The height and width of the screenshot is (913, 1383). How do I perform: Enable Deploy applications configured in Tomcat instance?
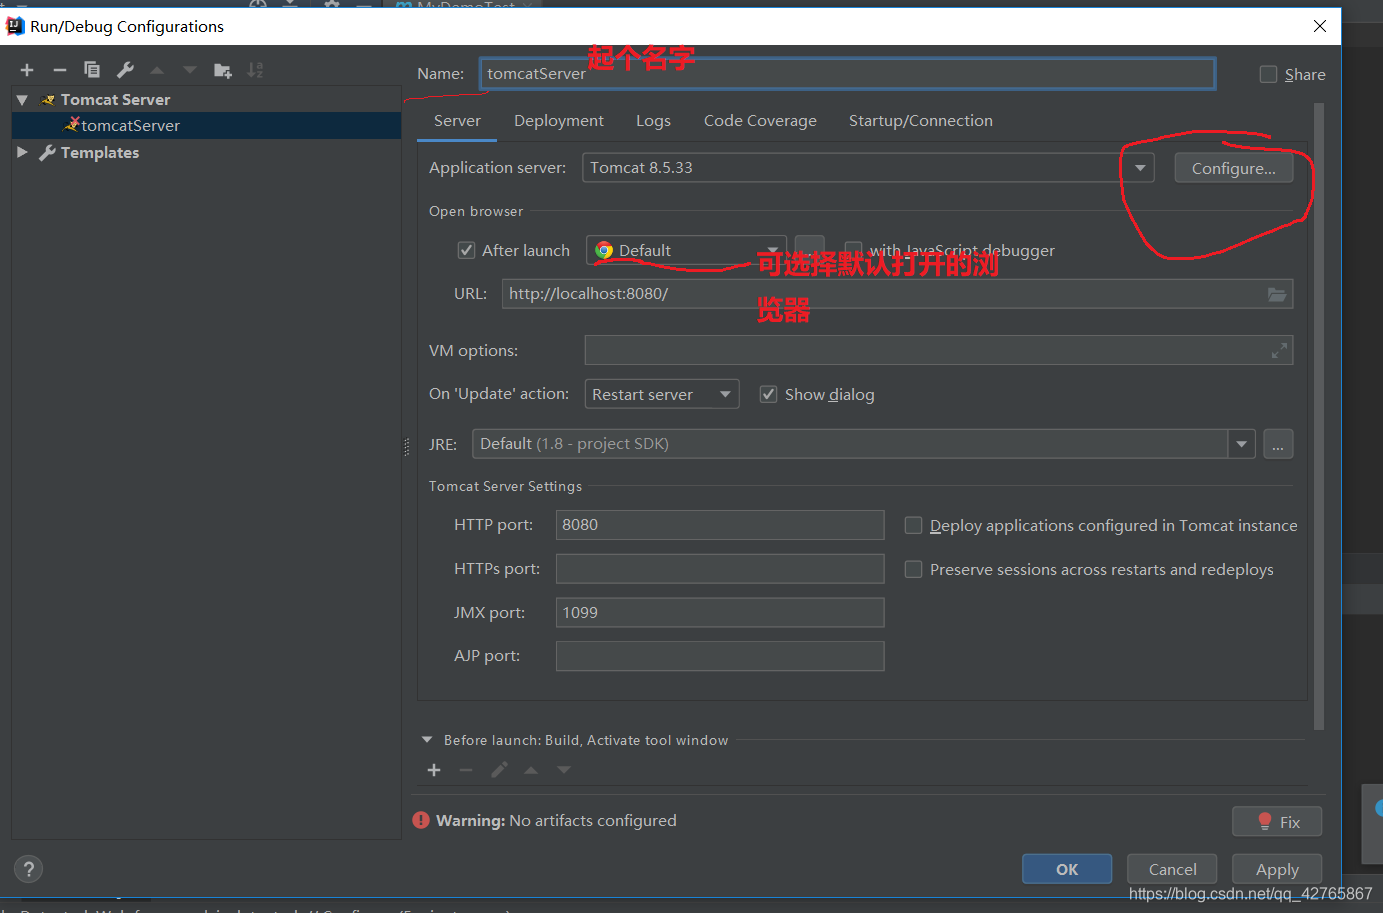[x=913, y=525]
